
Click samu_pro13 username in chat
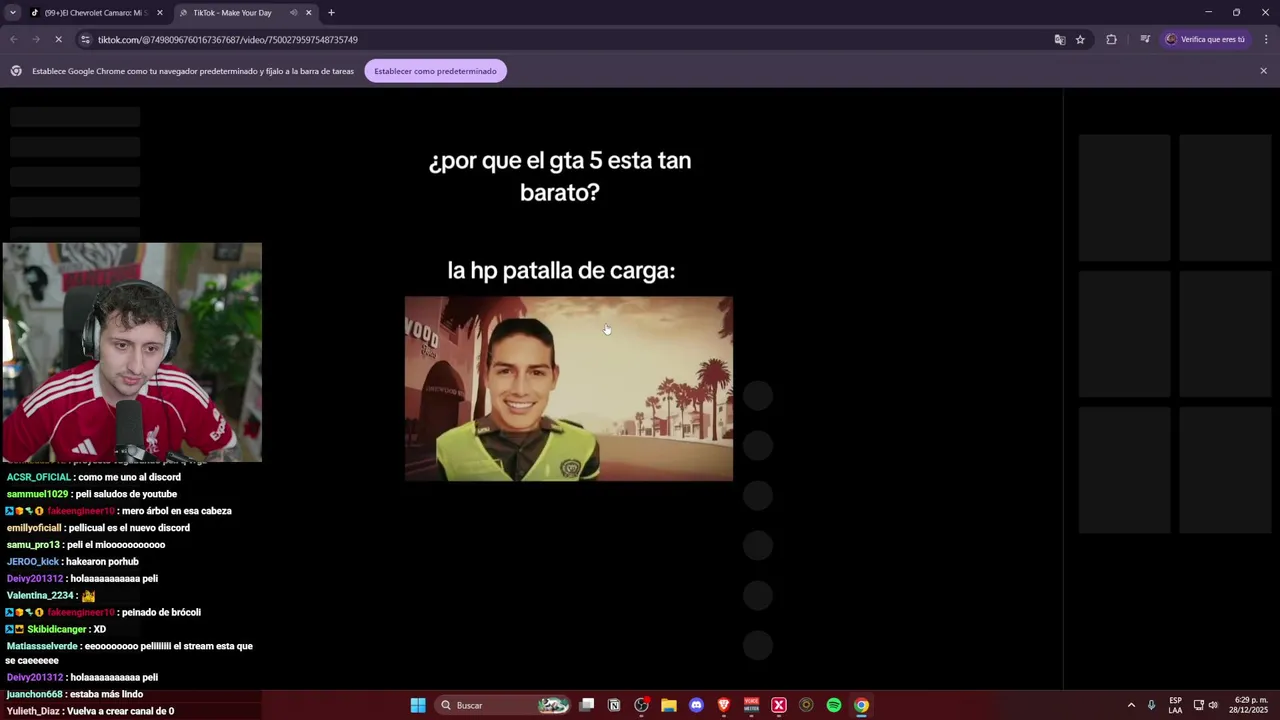click(x=33, y=545)
